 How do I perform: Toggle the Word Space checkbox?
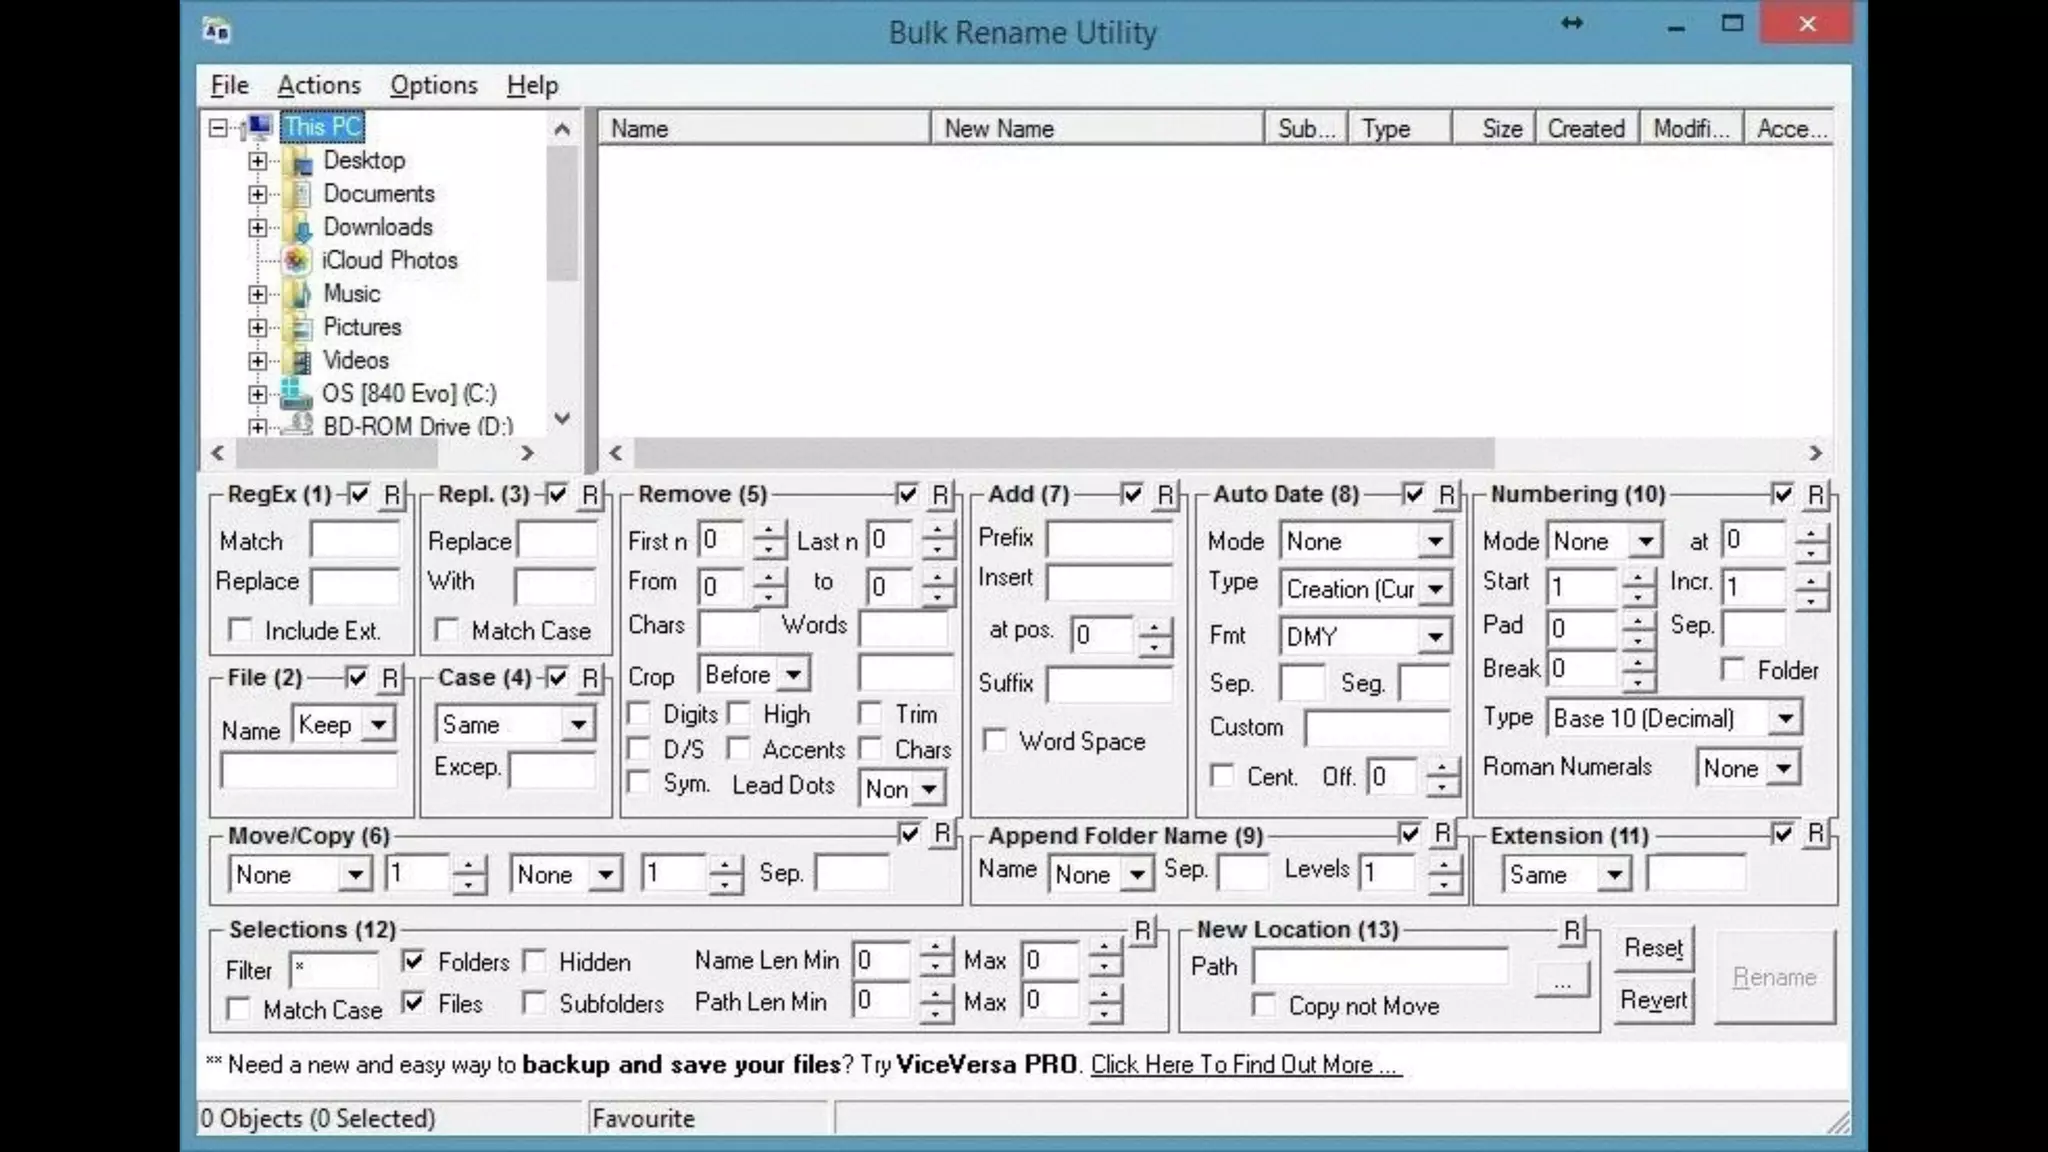point(995,741)
